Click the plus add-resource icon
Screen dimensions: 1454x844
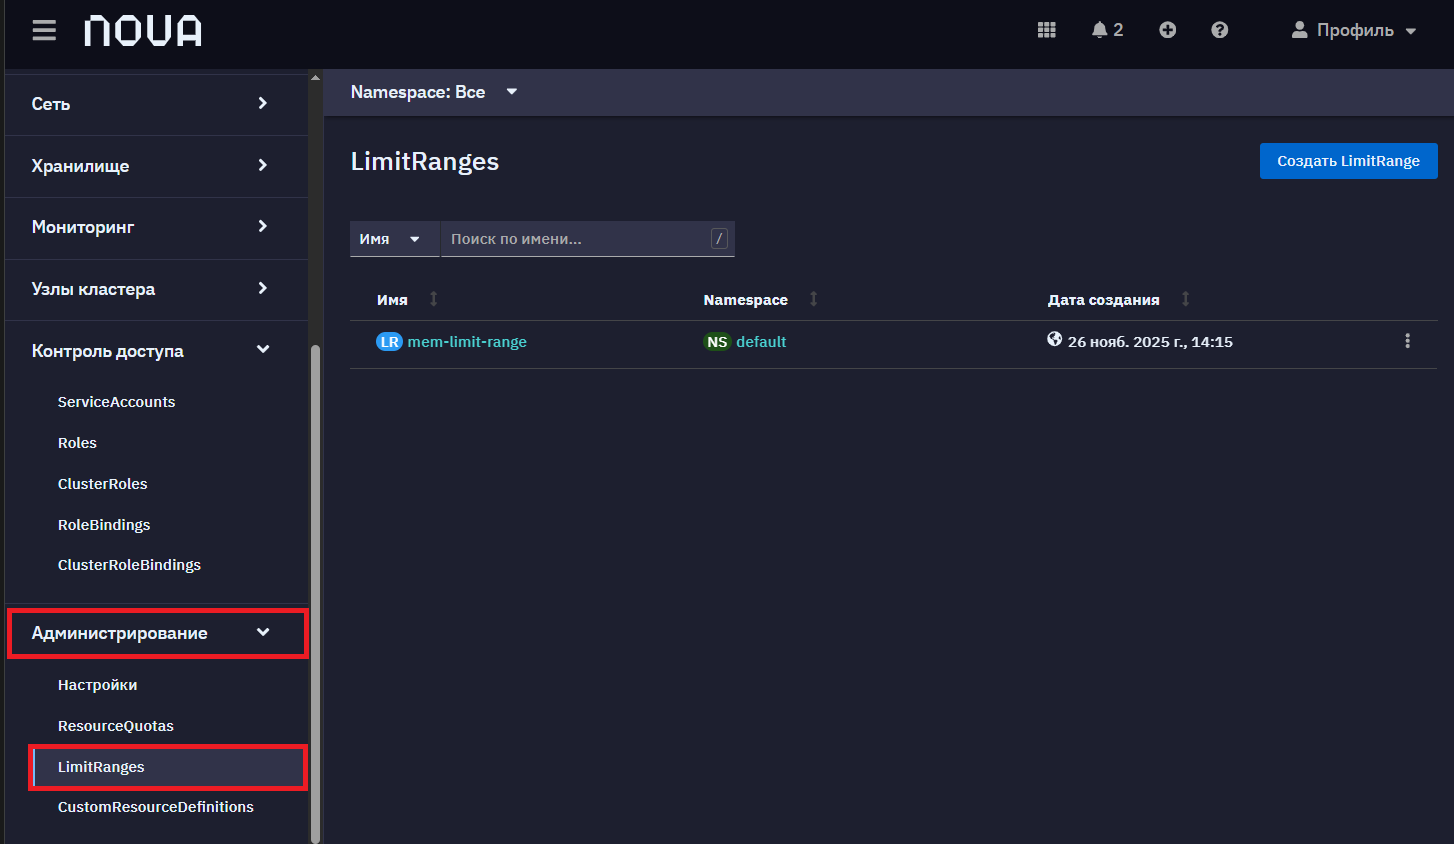pos(1167,30)
